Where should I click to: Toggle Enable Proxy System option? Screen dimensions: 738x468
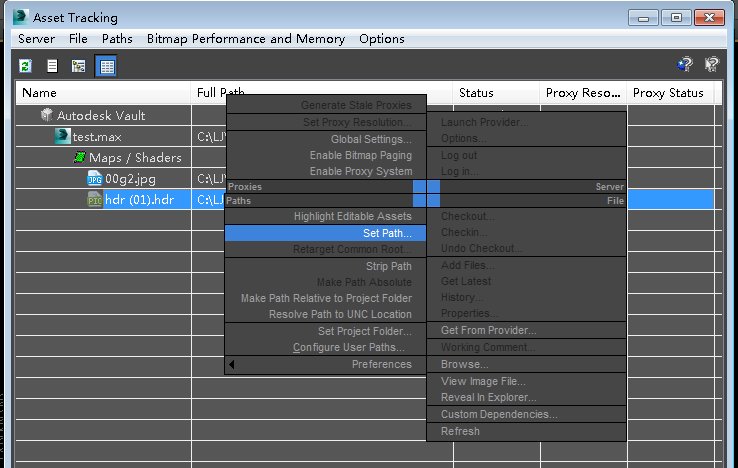pyautogui.click(x=361, y=171)
